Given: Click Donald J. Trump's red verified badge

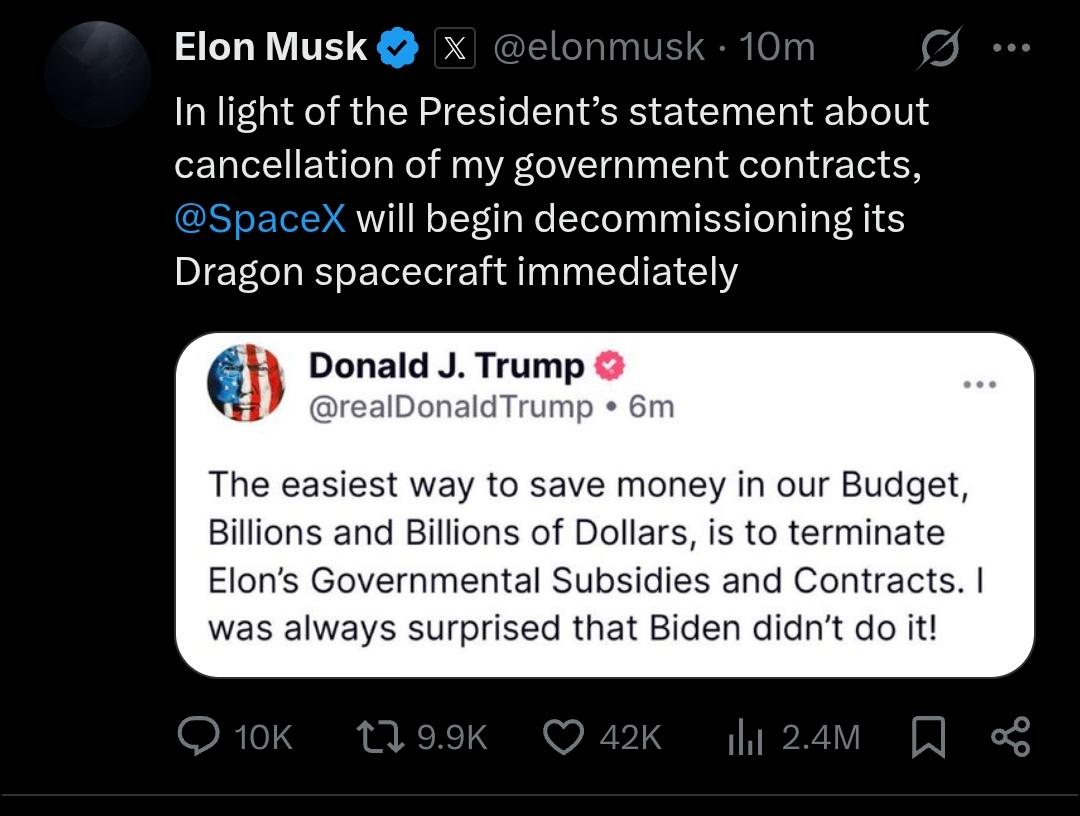Looking at the screenshot, I should [x=609, y=367].
